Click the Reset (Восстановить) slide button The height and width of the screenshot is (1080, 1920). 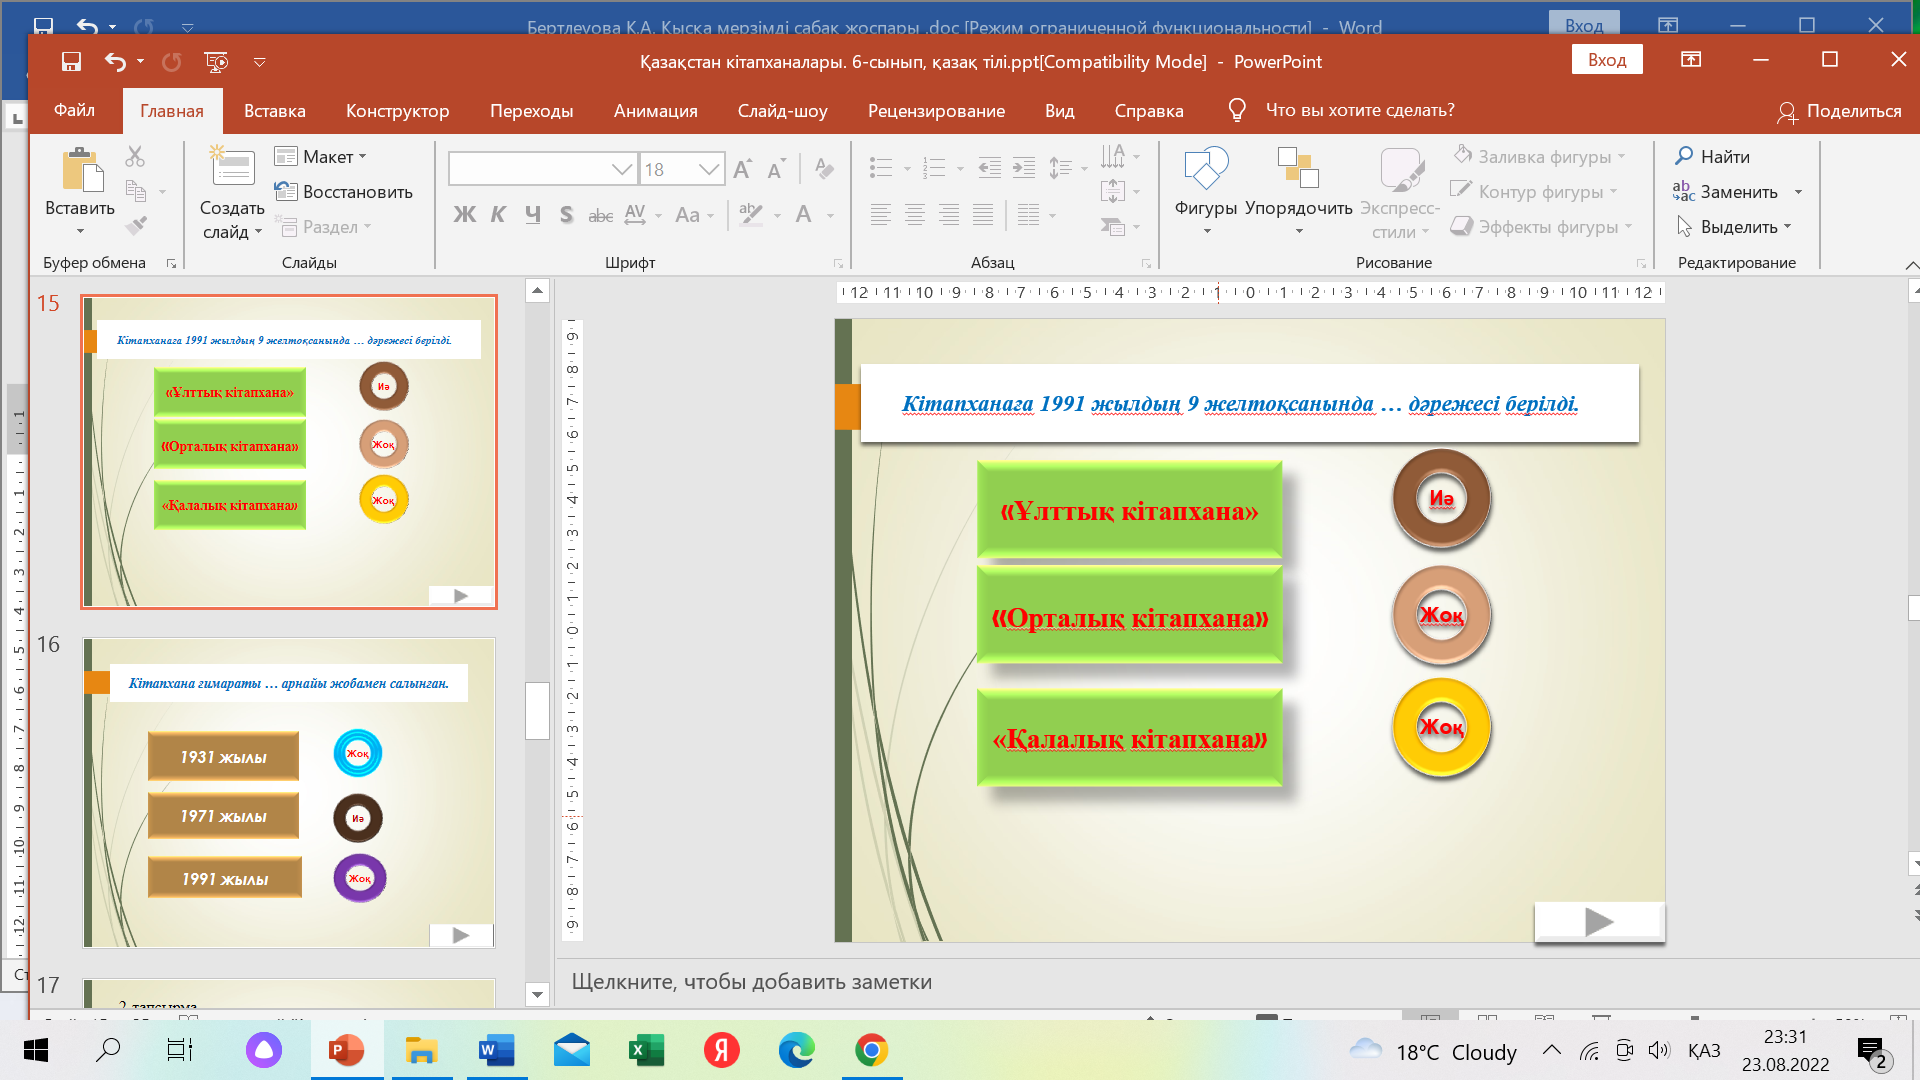tap(344, 192)
